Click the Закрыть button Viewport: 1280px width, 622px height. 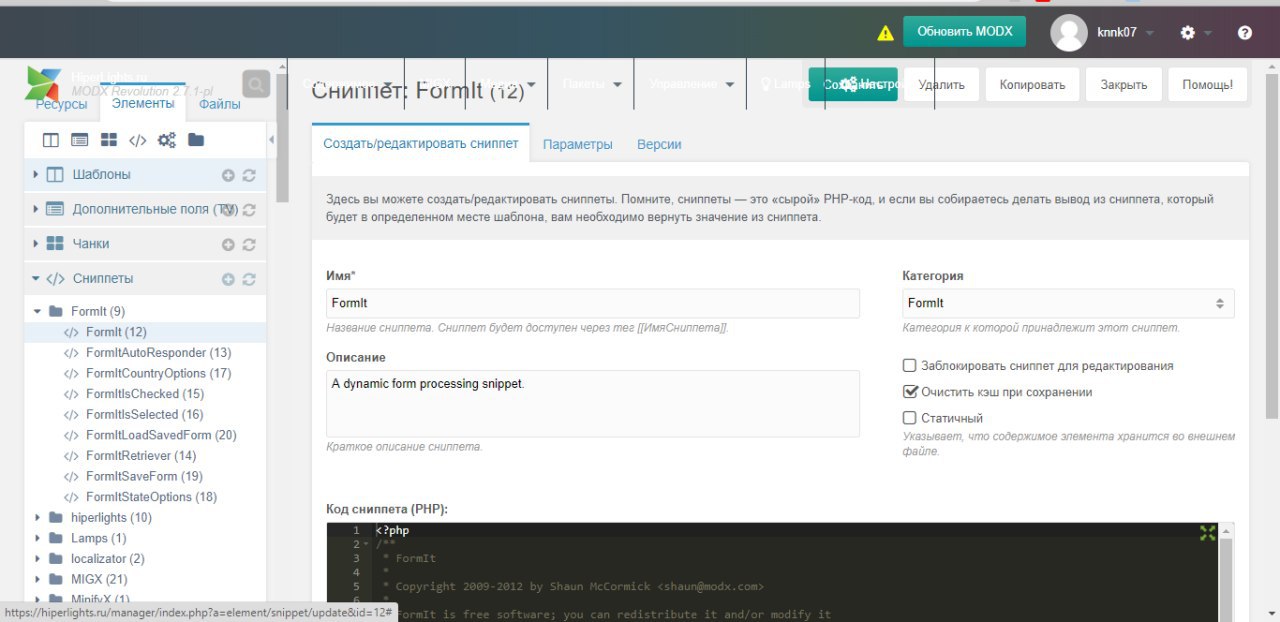point(1124,85)
